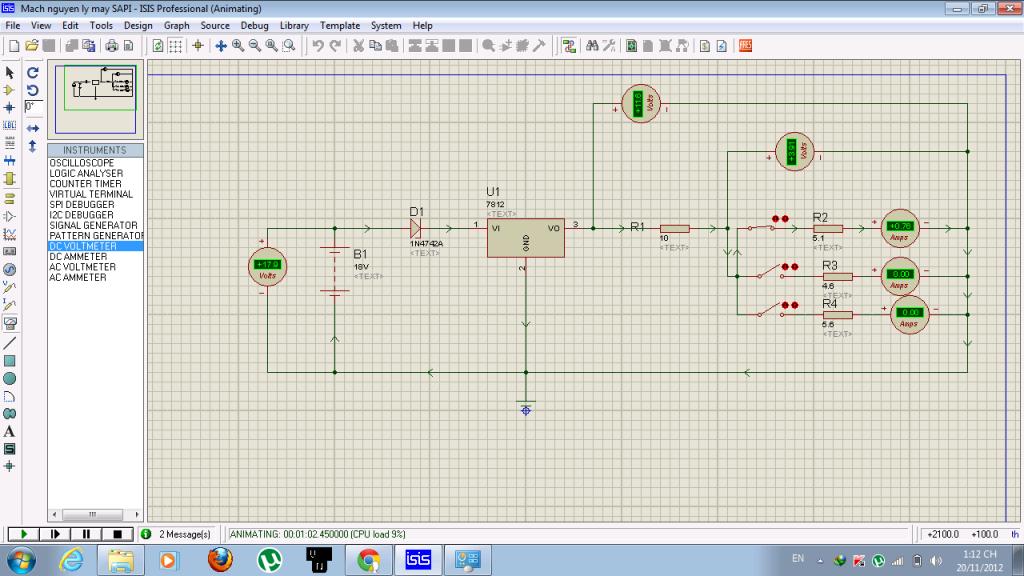This screenshot has height=576, width=1024.
Task: Toggle the grid display icon
Action: [175, 46]
